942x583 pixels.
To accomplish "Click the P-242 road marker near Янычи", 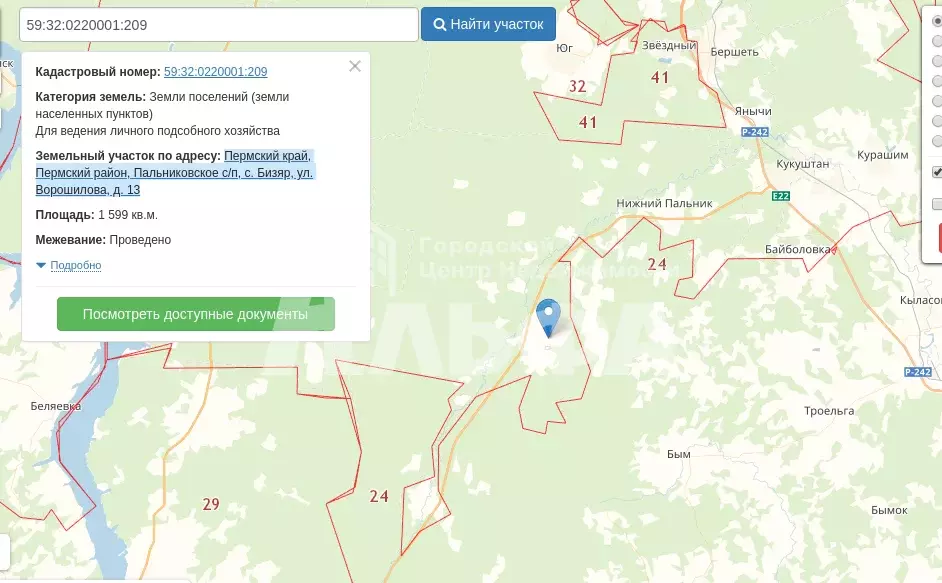I will tap(754, 132).
